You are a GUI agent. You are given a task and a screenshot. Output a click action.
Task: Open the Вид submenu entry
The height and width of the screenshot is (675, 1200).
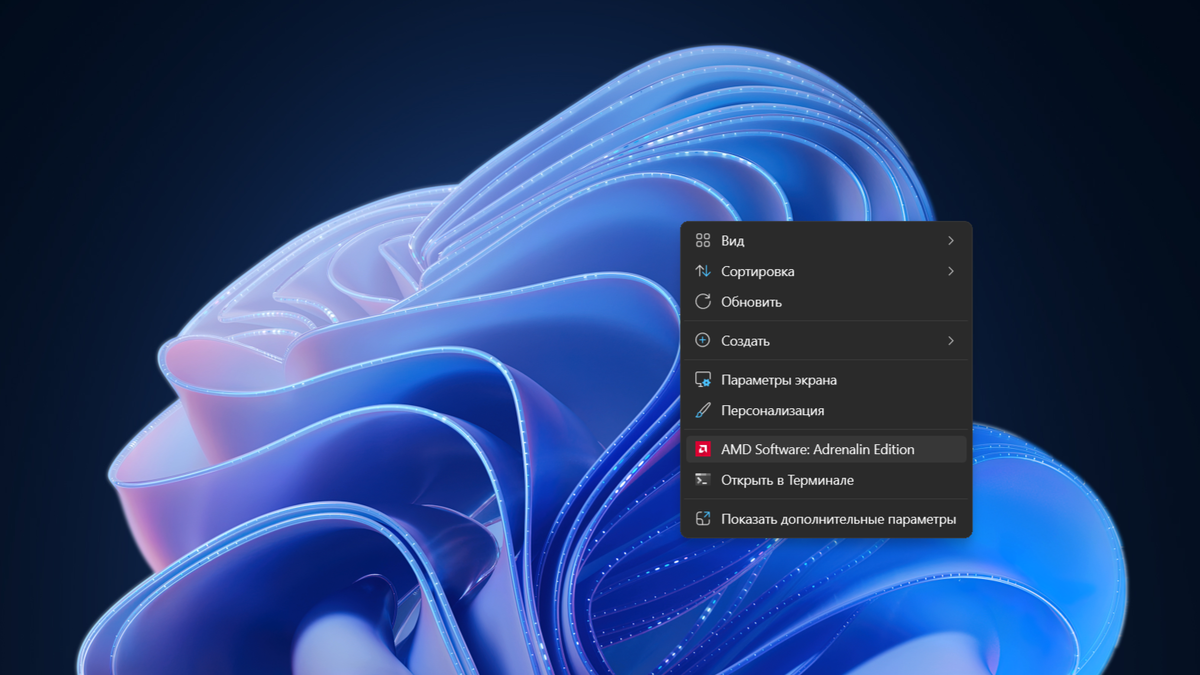(x=826, y=241)
